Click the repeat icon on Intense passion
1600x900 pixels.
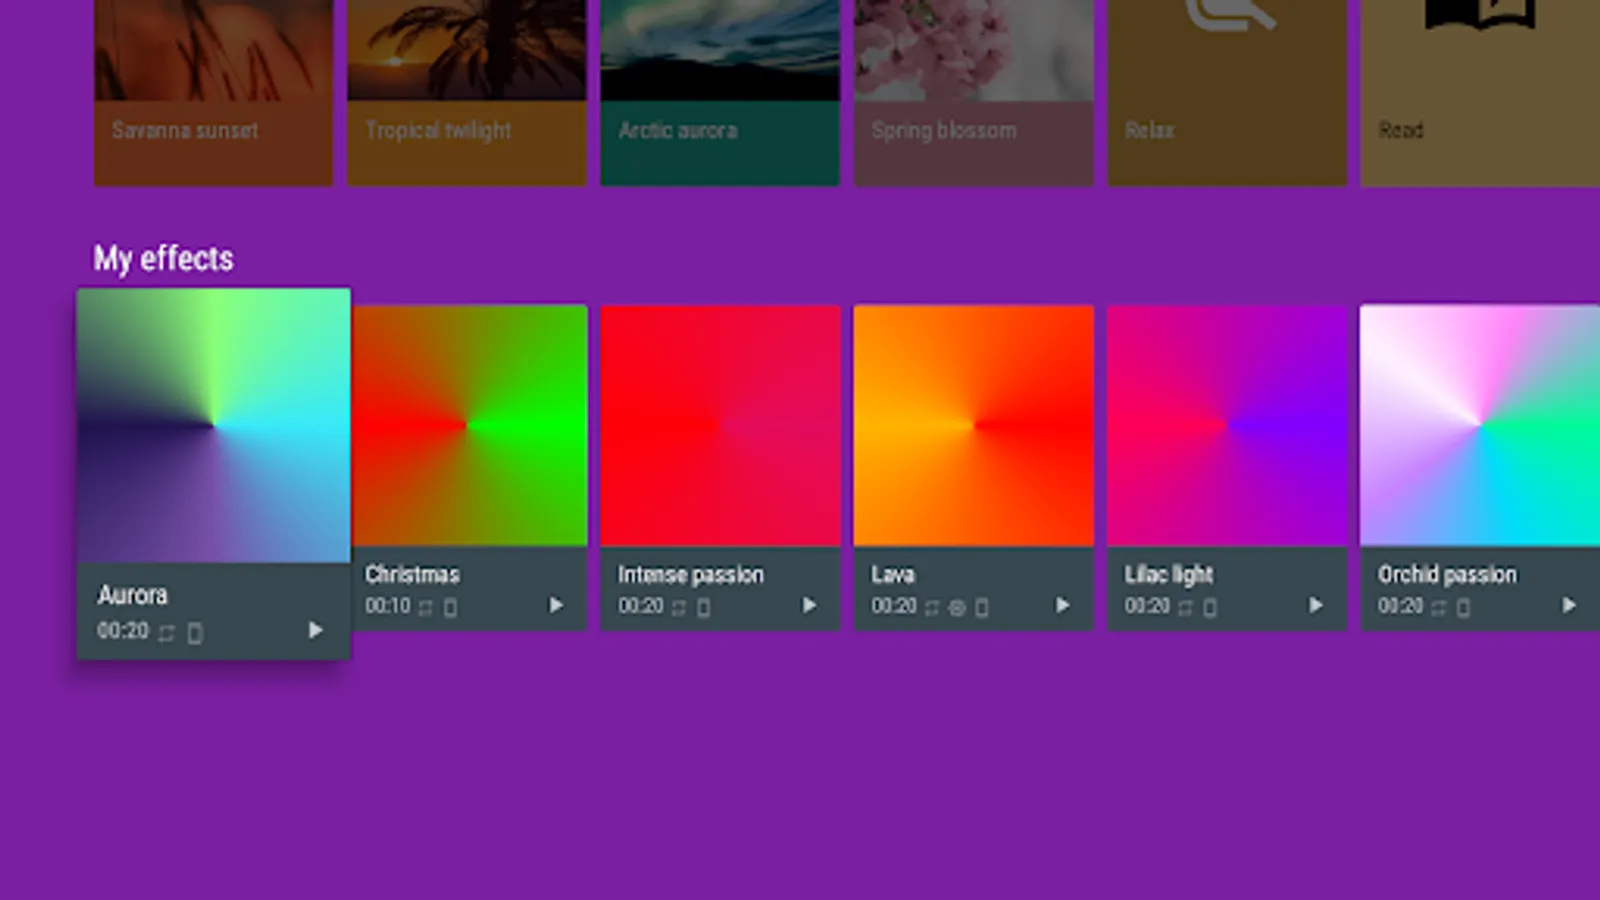pyautogui.click(x=678, y=607)
